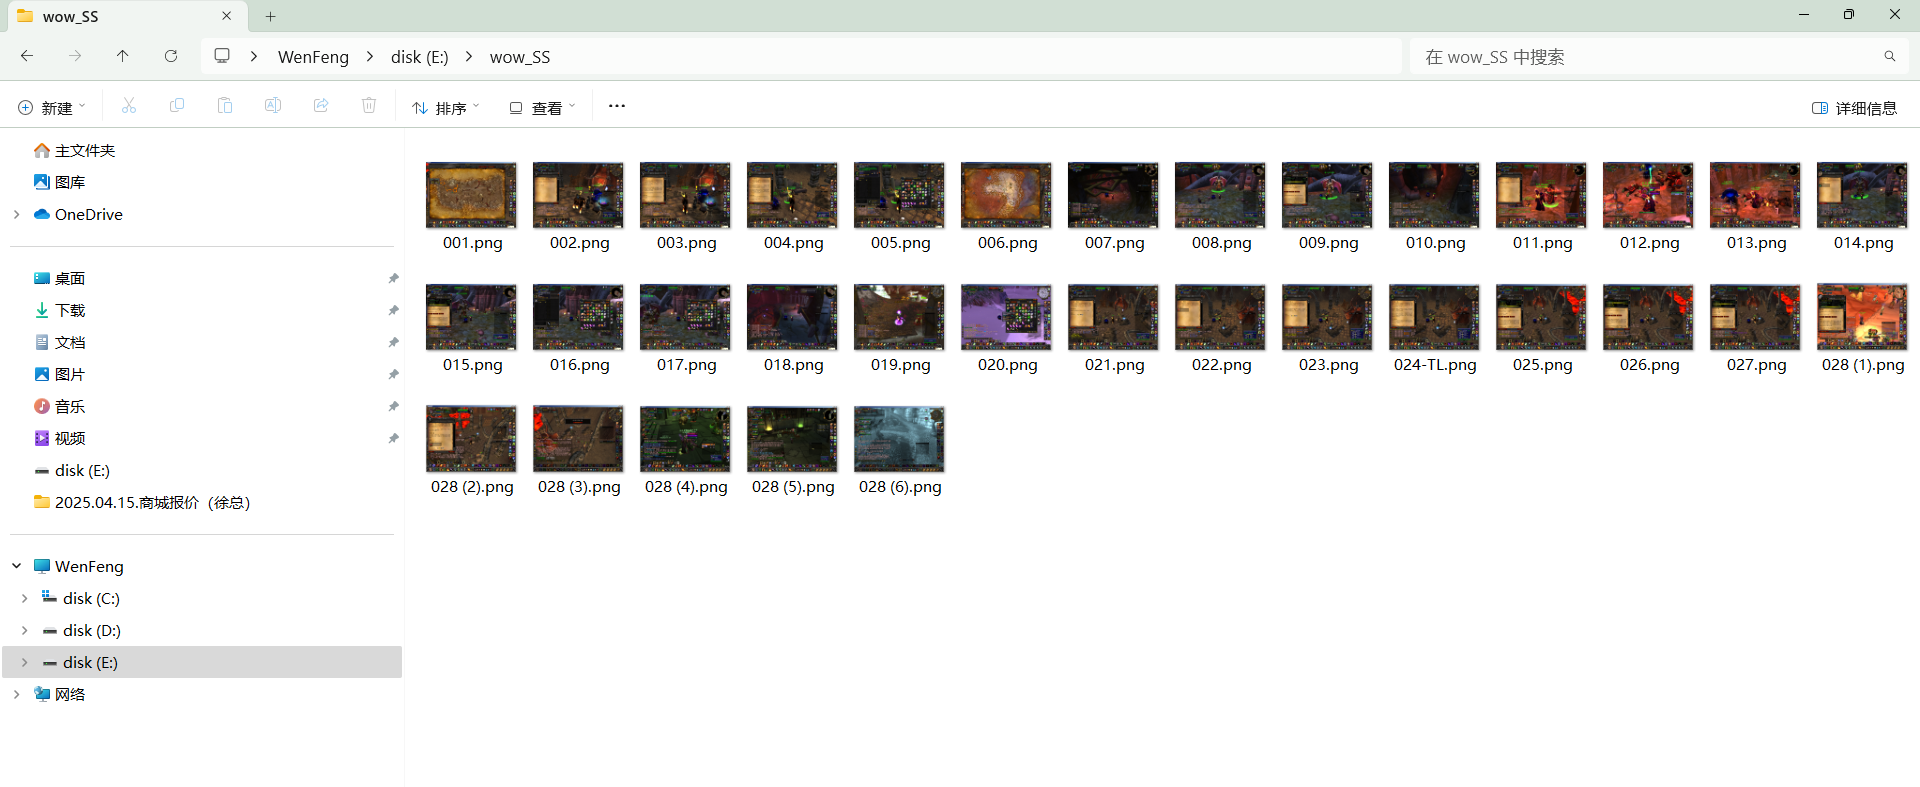Click the Rename icon in toolbar
Viewport: 1920px width, 787px height.
pyautogui.click(x=273, y=106)
